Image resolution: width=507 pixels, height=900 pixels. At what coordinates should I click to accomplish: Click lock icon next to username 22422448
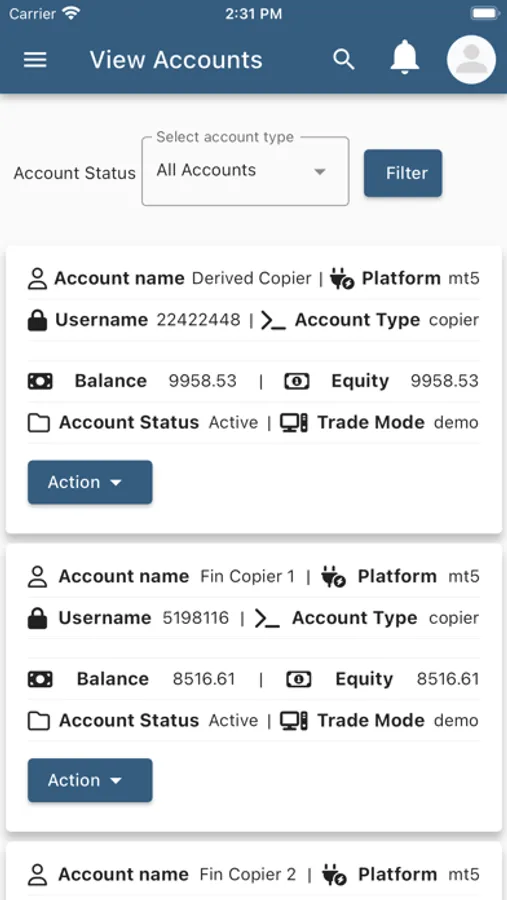[x=37, y=320]
